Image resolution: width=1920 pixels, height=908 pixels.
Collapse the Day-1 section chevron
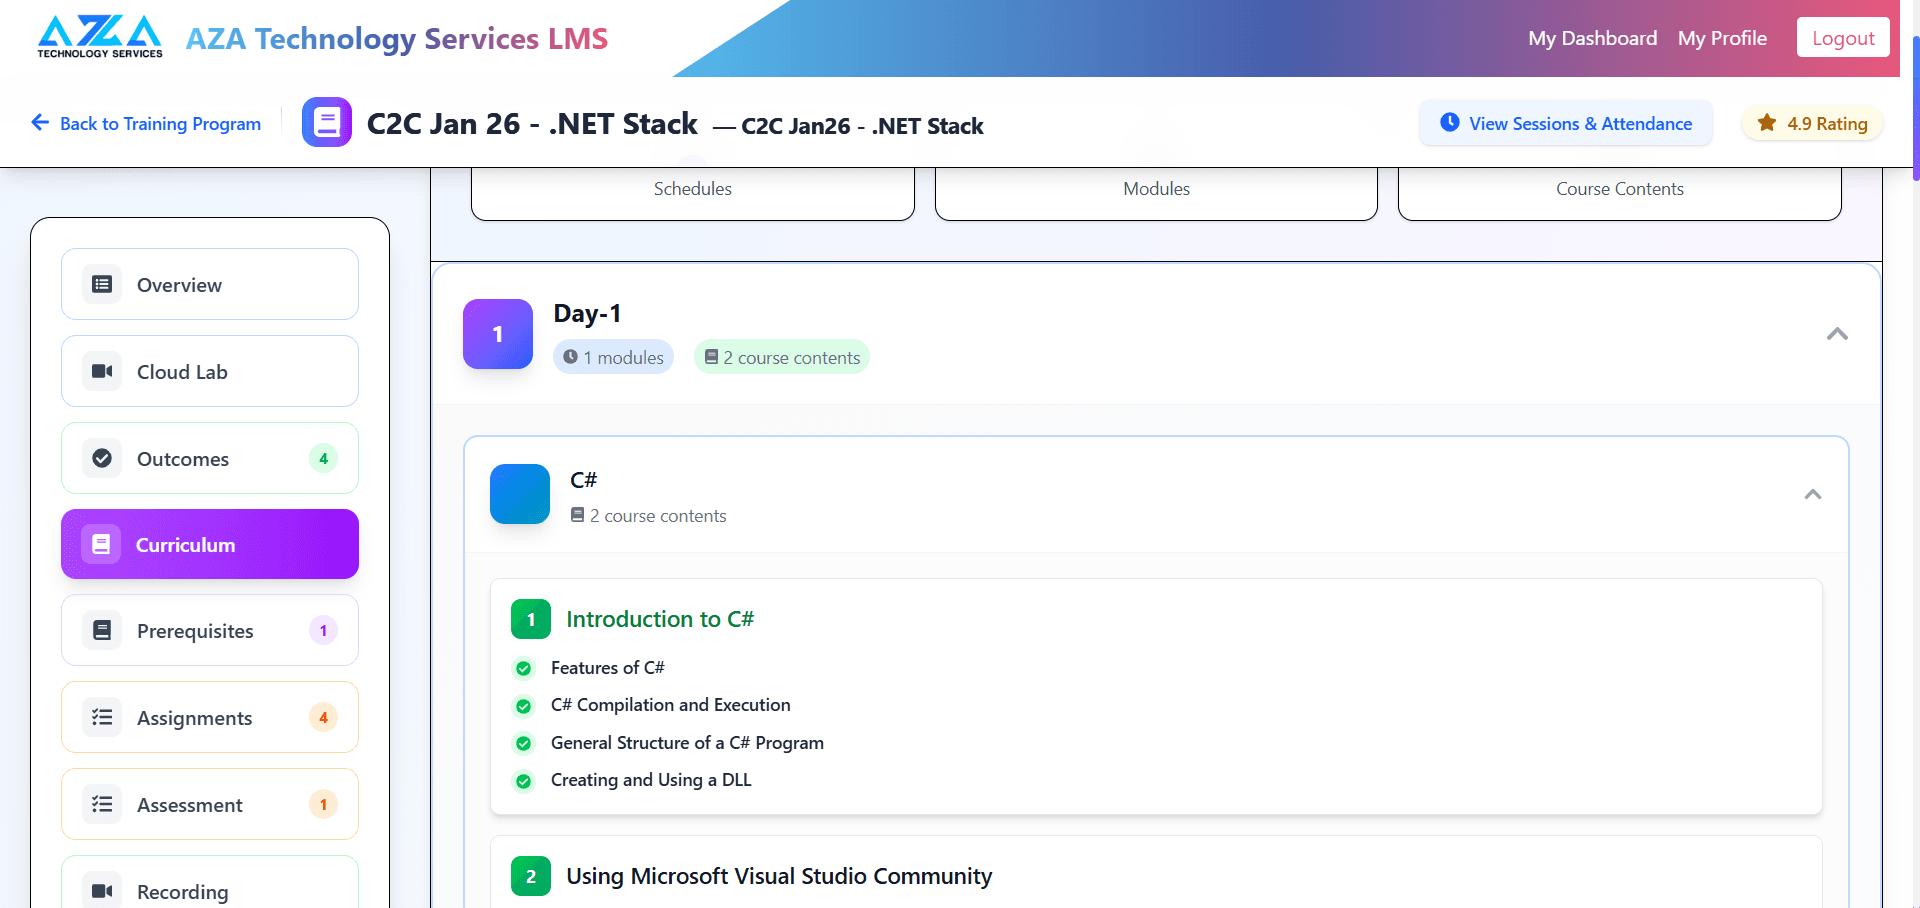coord(1837,334)
